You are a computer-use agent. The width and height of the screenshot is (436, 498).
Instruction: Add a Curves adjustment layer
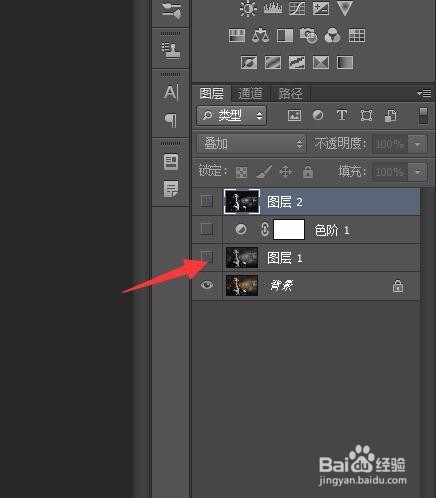click(297, 8)
